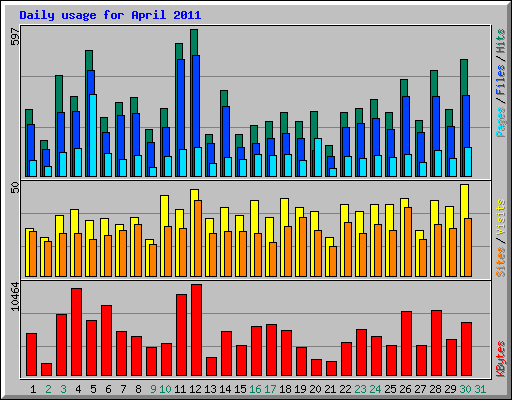Click the 'KBytes' legend label

click(x=501, y=359)
